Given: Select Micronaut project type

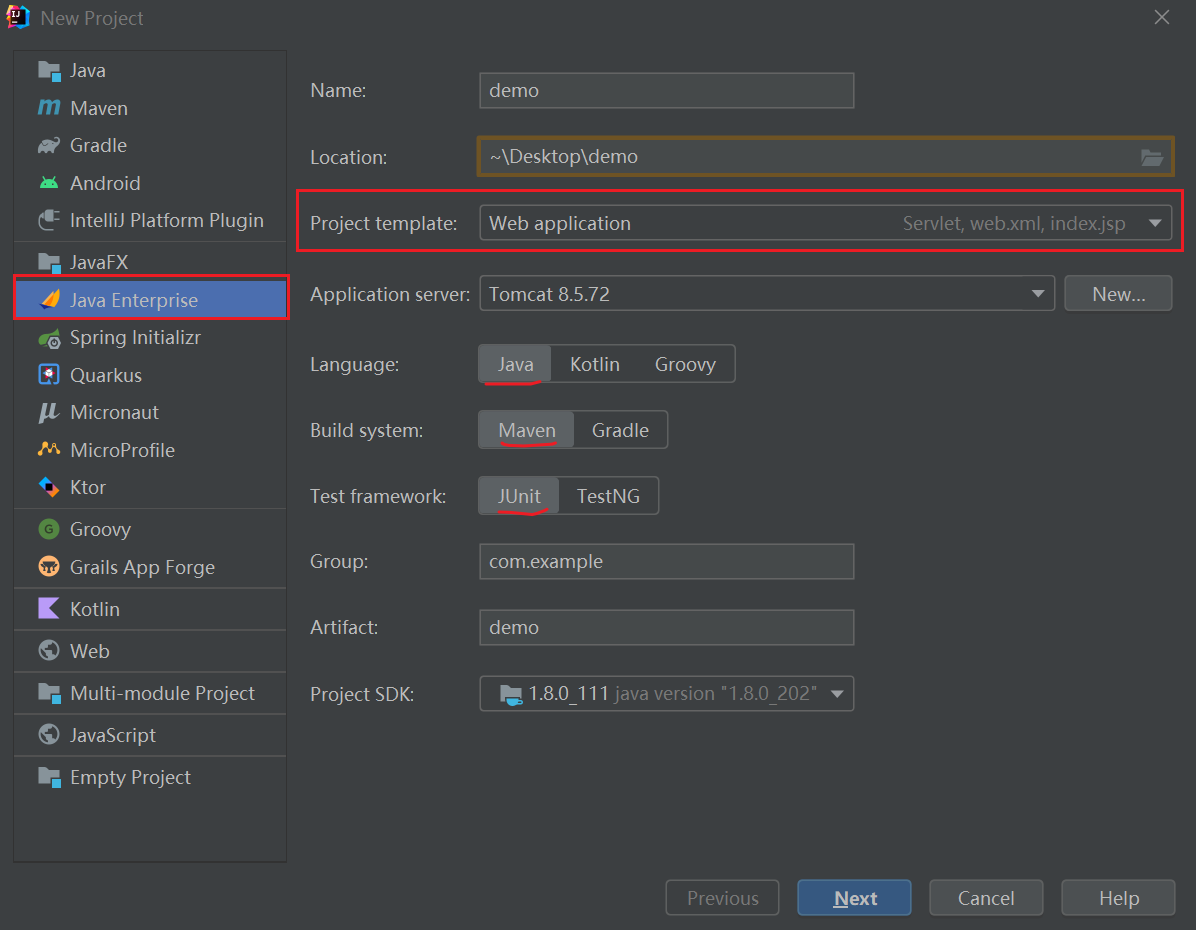Looking at the screenshot, I should click(x=150, y=412).
